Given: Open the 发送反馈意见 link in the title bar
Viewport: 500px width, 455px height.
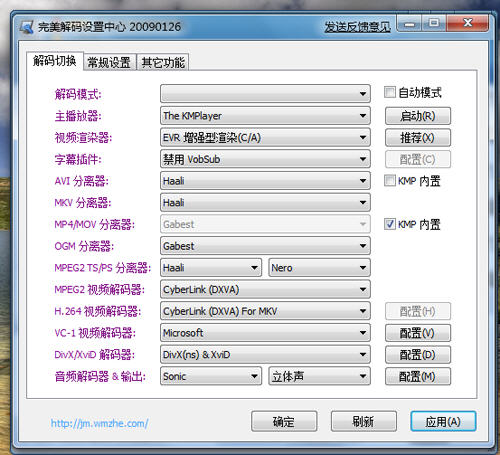Looking at the screenshot, I should 357,27.
